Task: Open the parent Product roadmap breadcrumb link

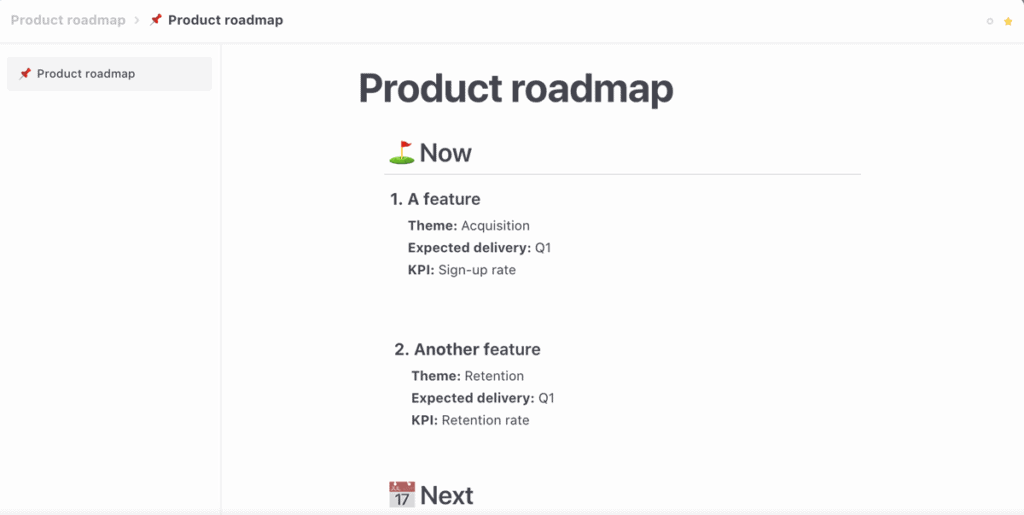Action: pos(67,20)
